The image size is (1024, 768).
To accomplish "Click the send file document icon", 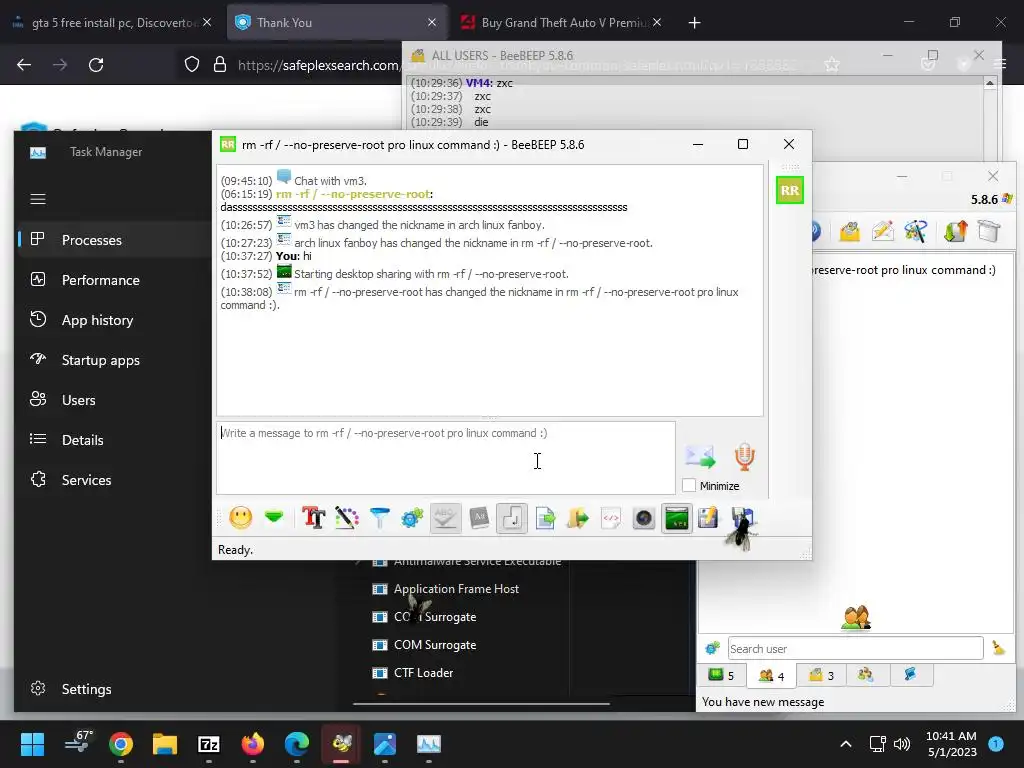I will point(545,519).
